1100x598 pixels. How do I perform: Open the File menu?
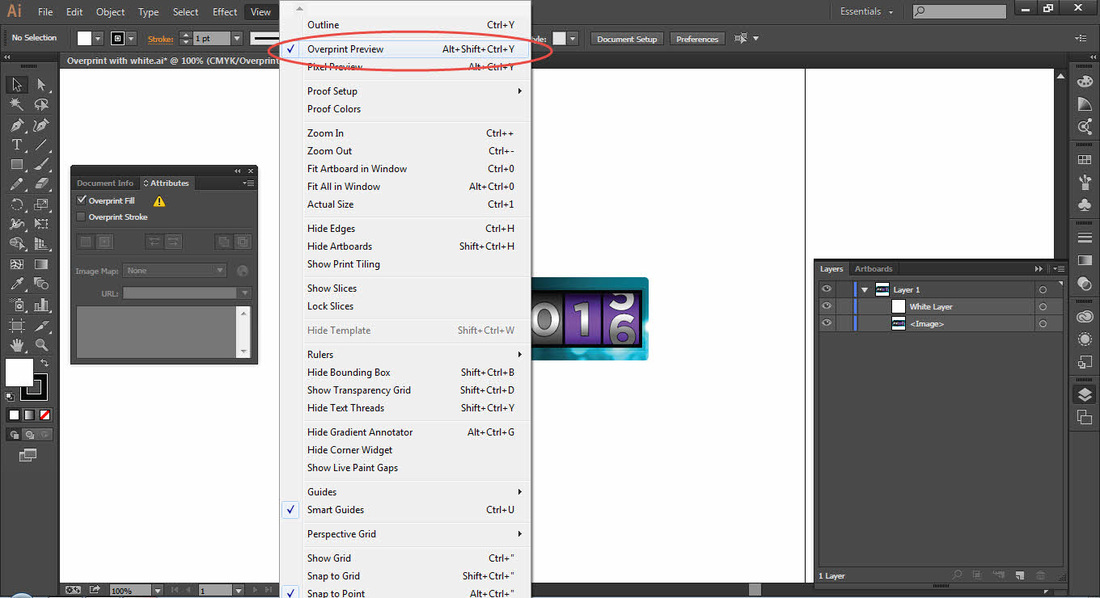coord(45,12)
